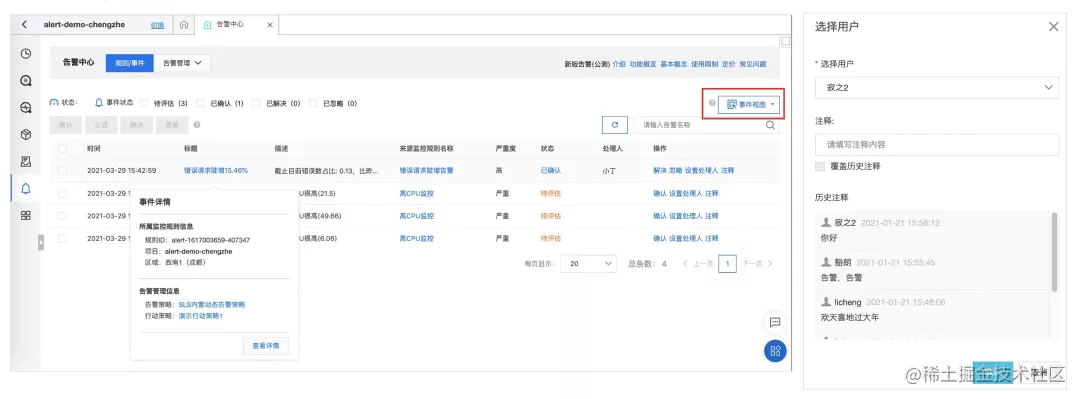Click 忽略 in the 已确认 row
Screen dimensions: 1080x399
[x=676, y=170]
